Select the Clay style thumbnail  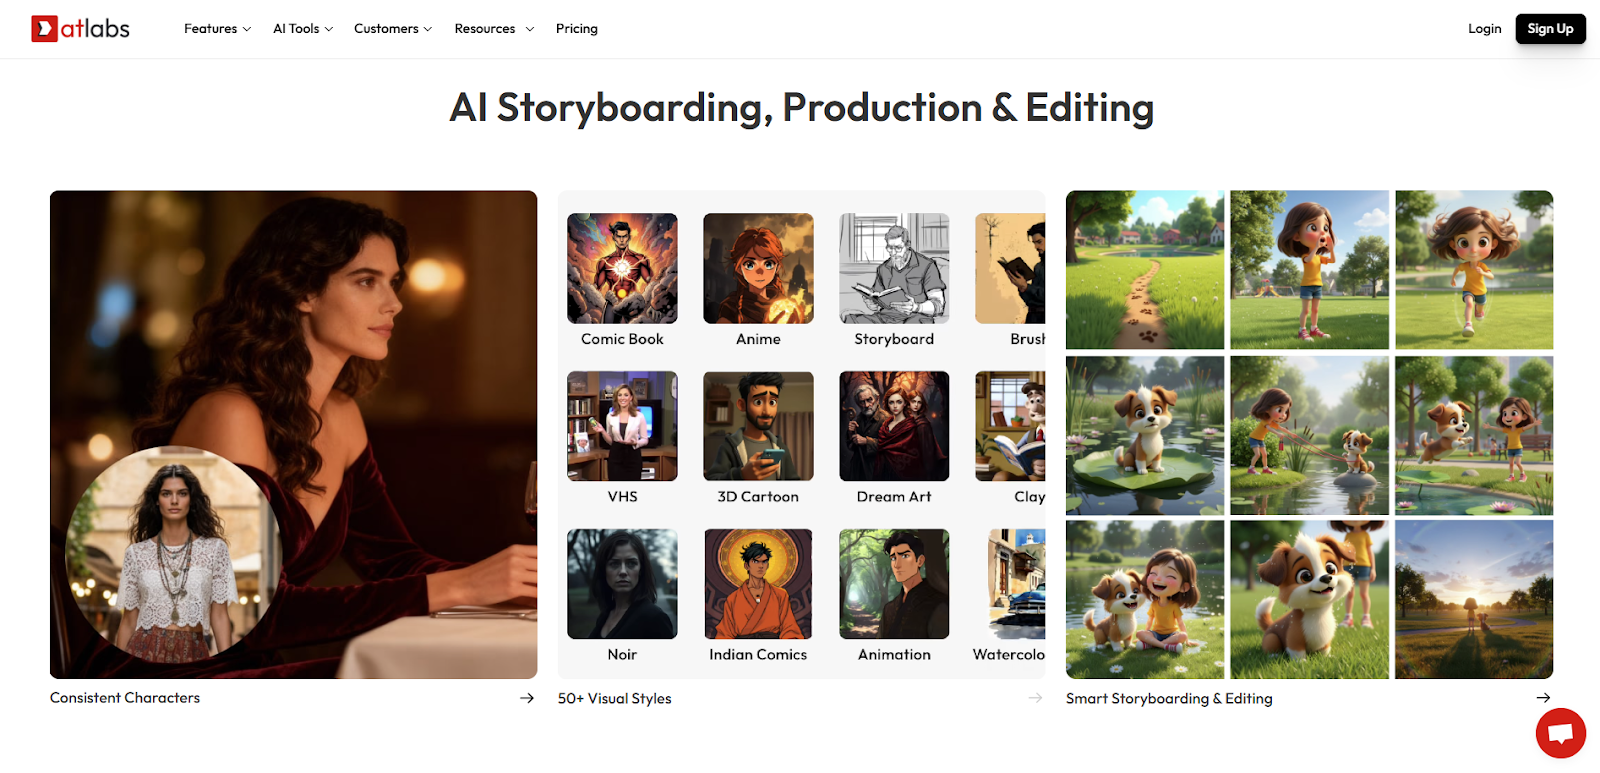tap(1010, 426)
